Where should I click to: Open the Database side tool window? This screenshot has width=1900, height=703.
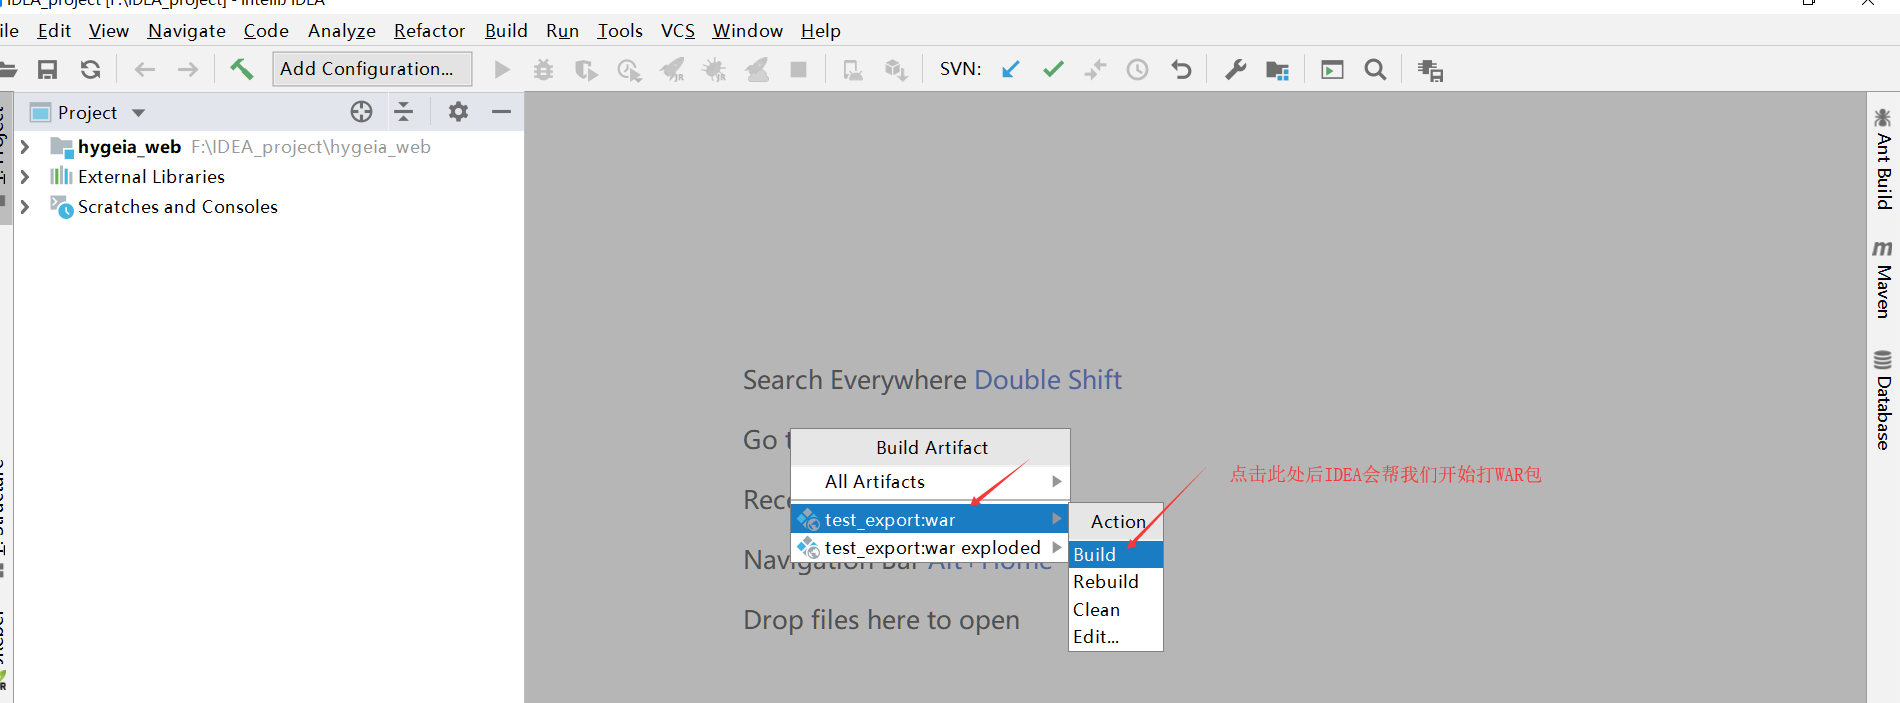1883,400
